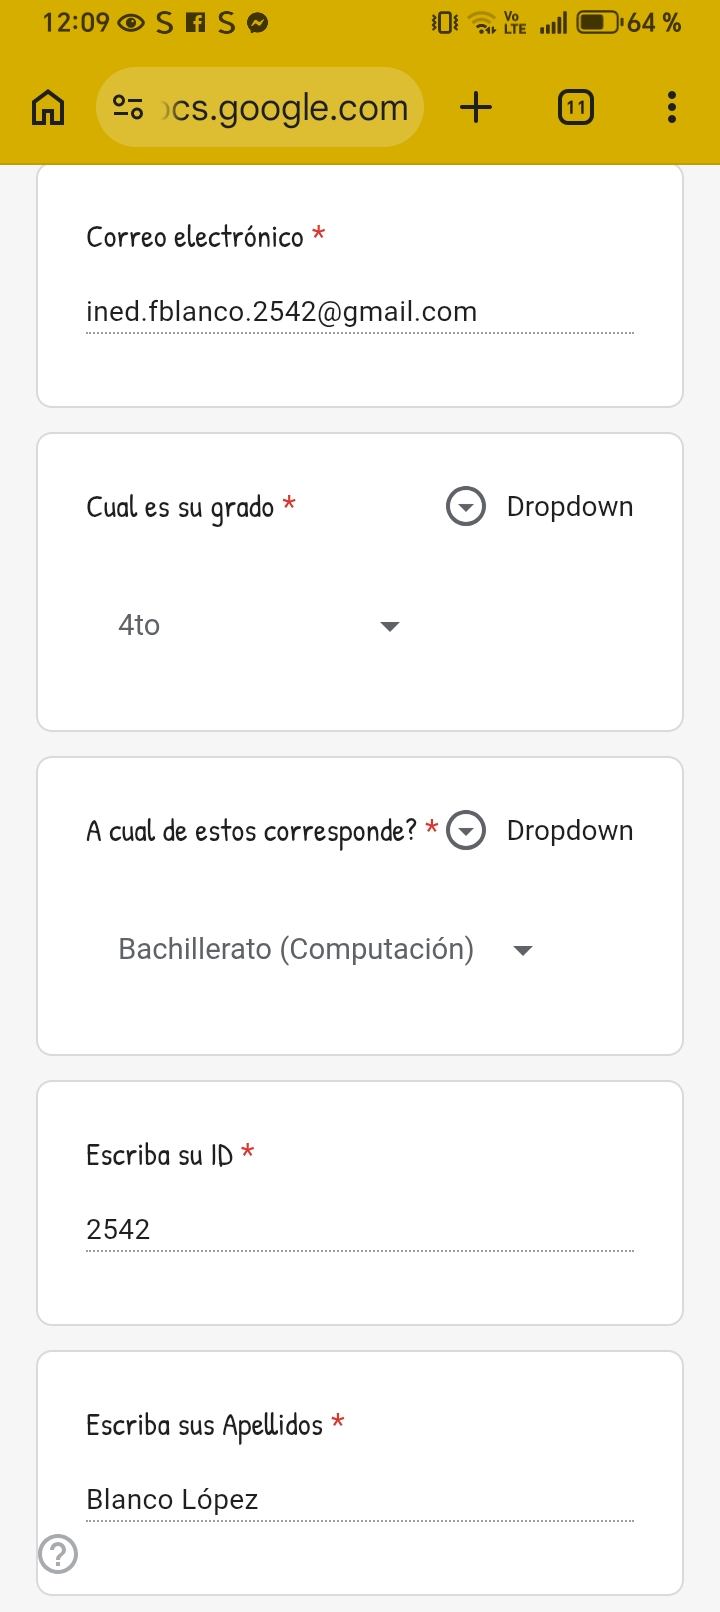Open a new tab with plus icon
This screenshot has height=1612, width=720.
pos(476,107)
